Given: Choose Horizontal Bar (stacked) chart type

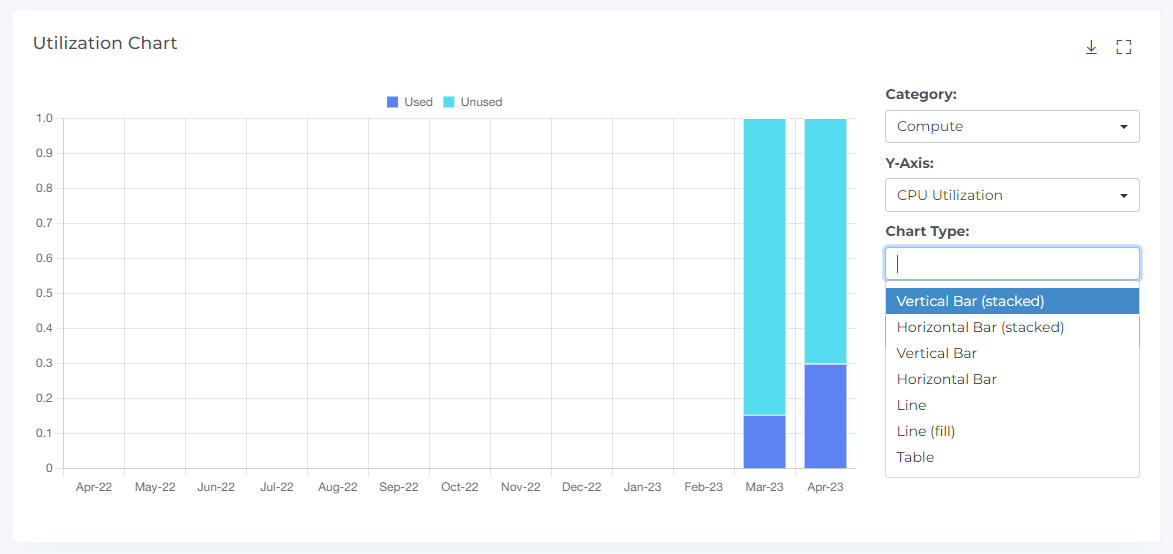Looking at the screenshot, I should click(x=980, y=327).
